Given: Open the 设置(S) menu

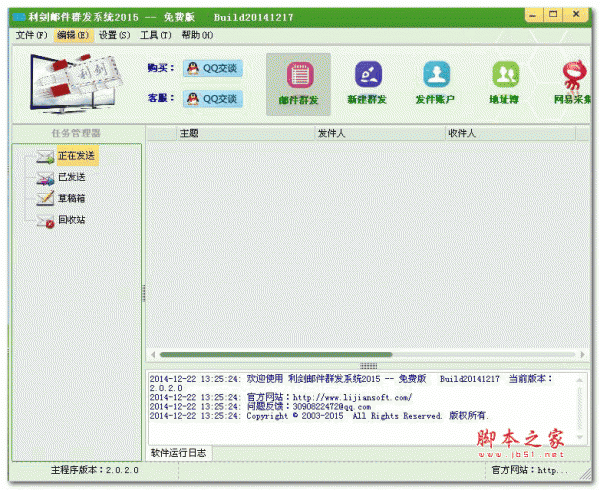Looking at the screenshot, I should 114,35.
